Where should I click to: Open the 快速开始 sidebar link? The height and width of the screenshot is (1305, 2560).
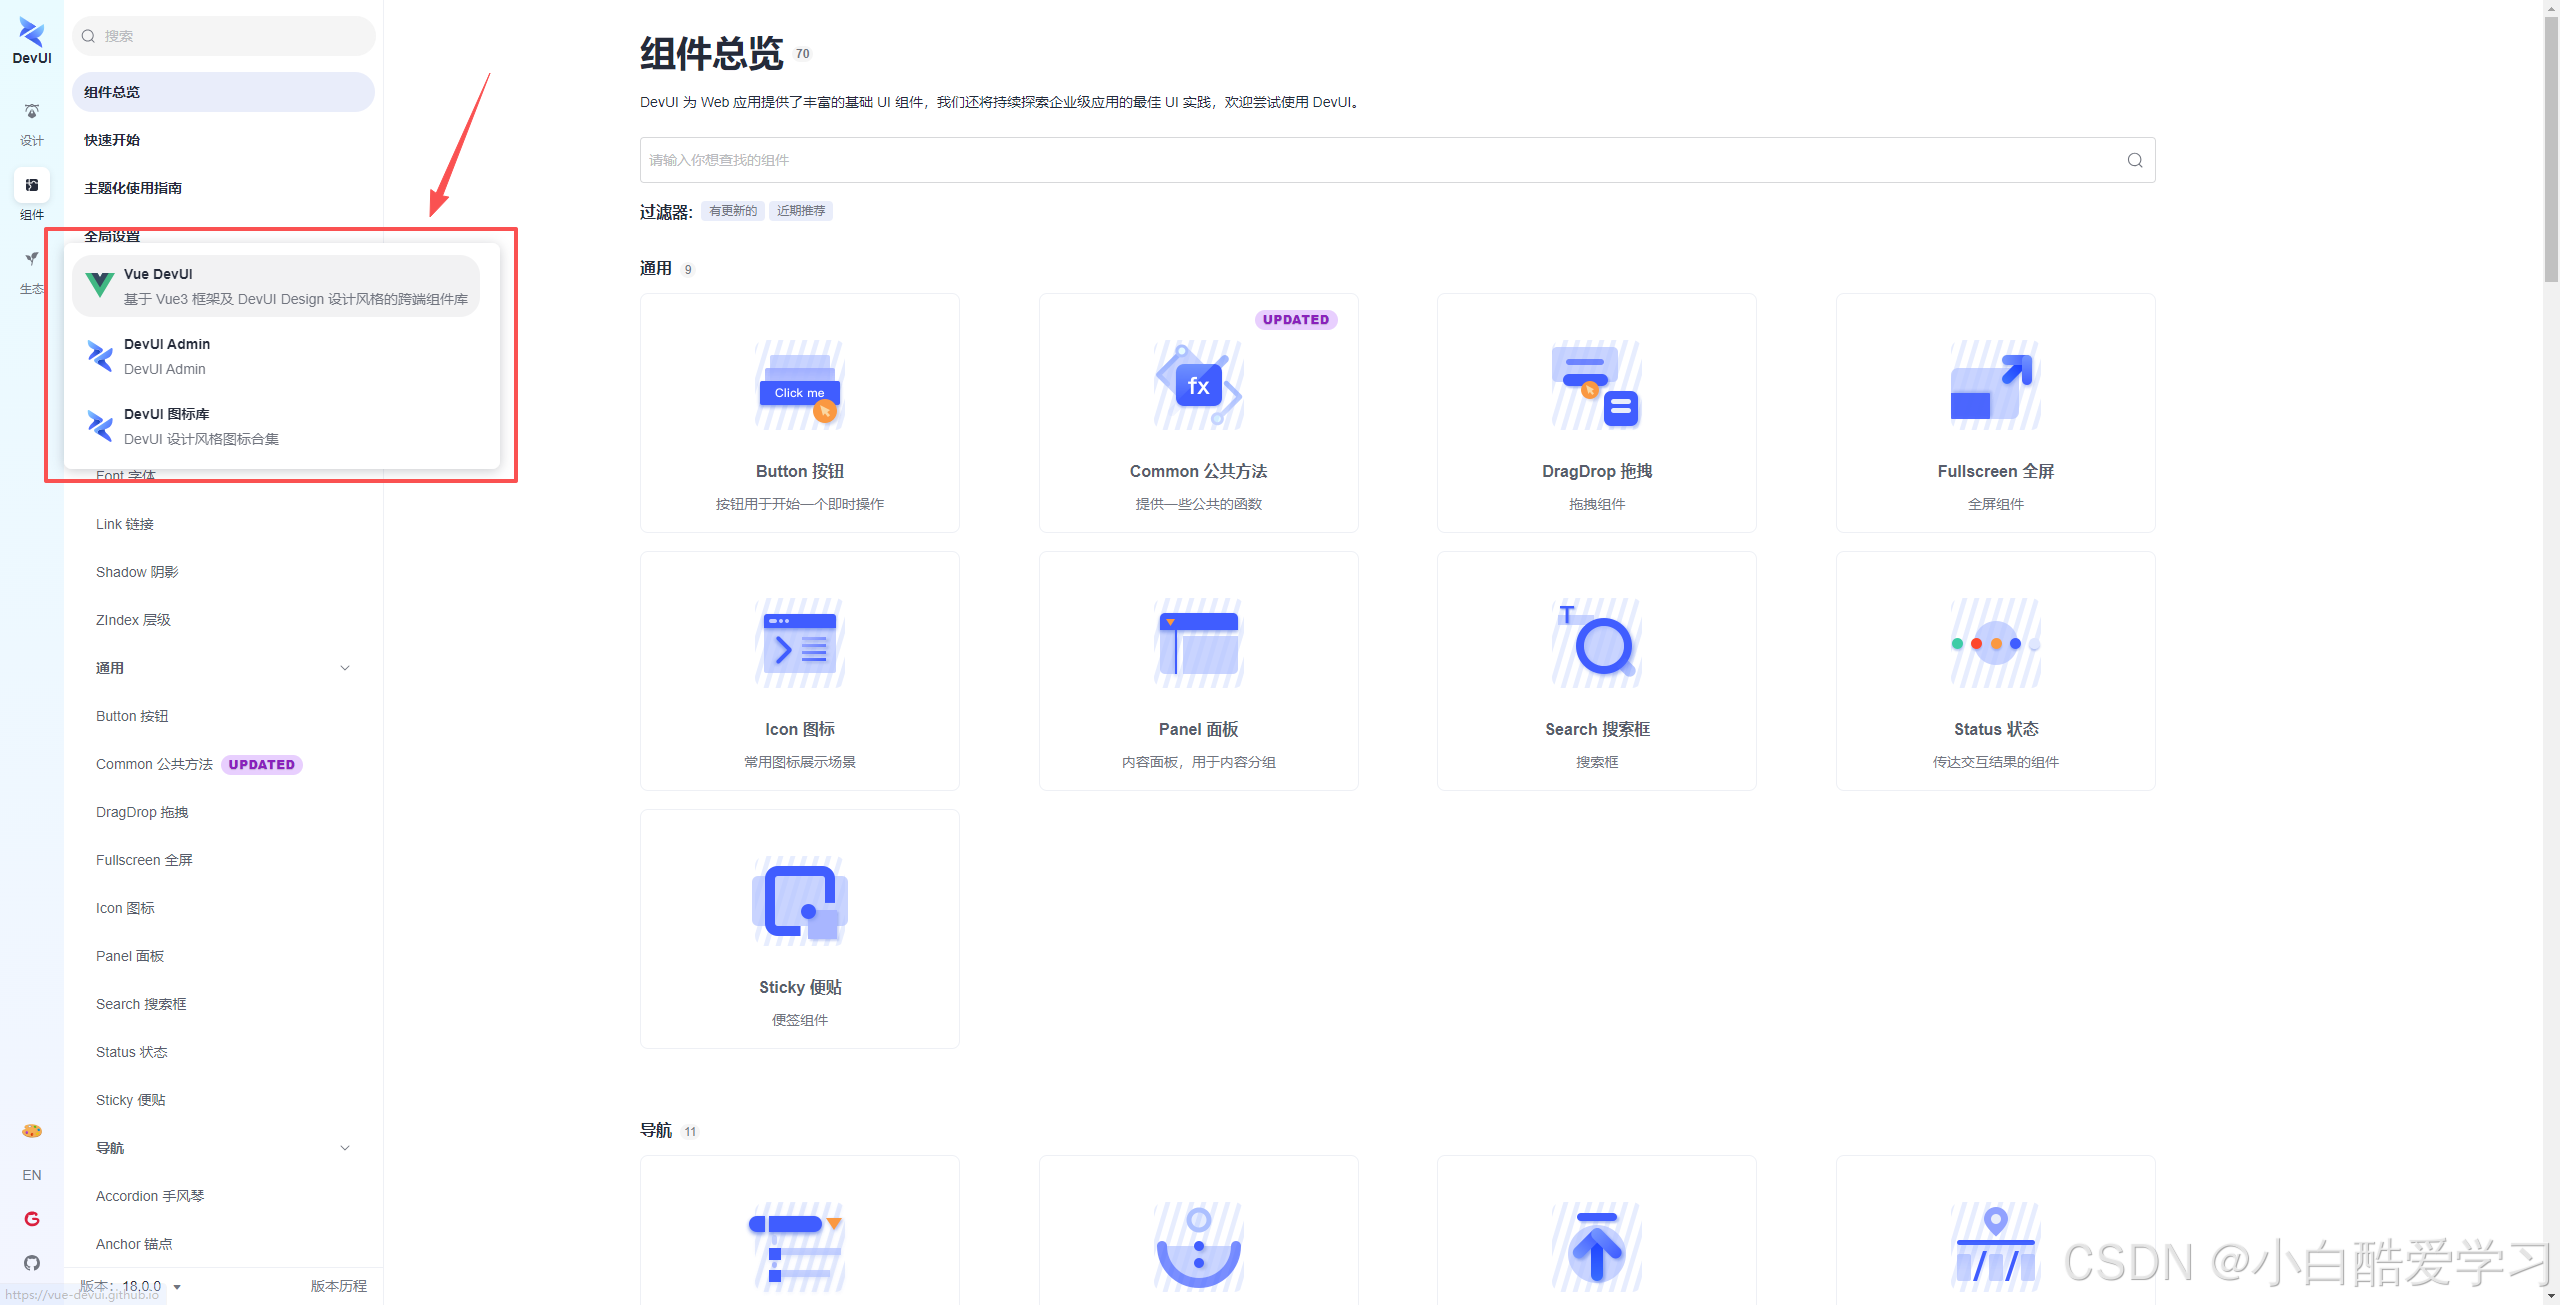112,140
